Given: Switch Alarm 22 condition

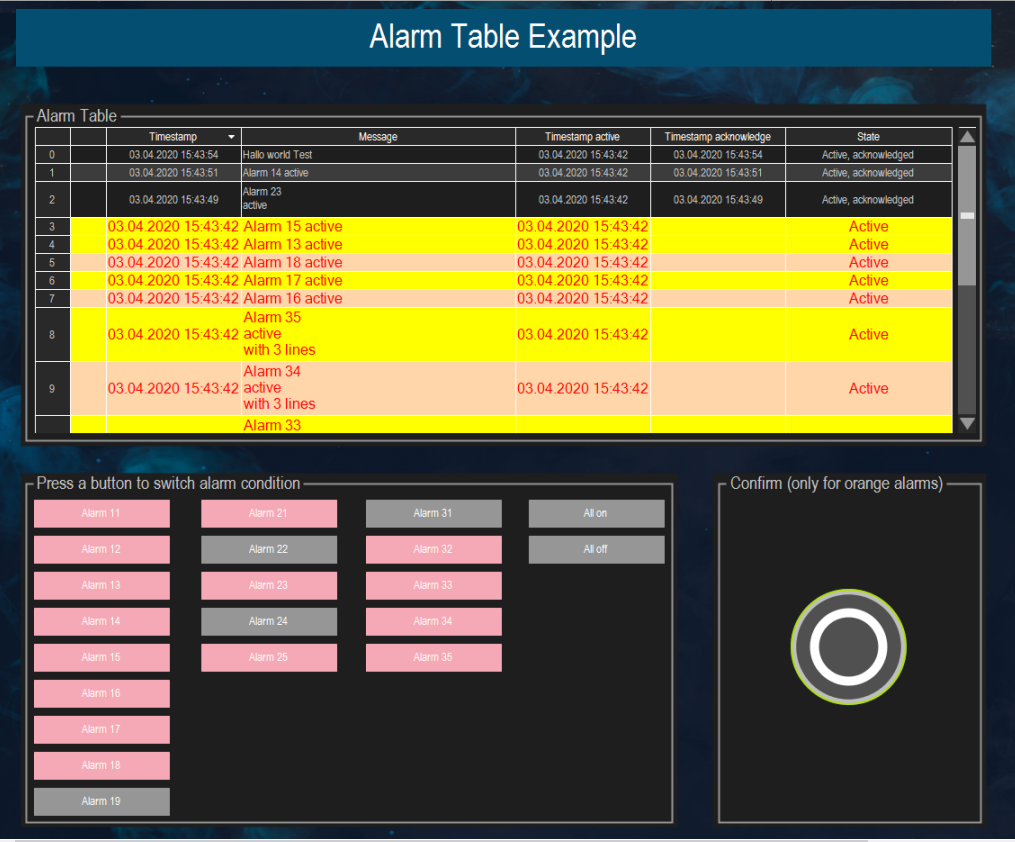Looking at the screenshot, I should point(269,549).
